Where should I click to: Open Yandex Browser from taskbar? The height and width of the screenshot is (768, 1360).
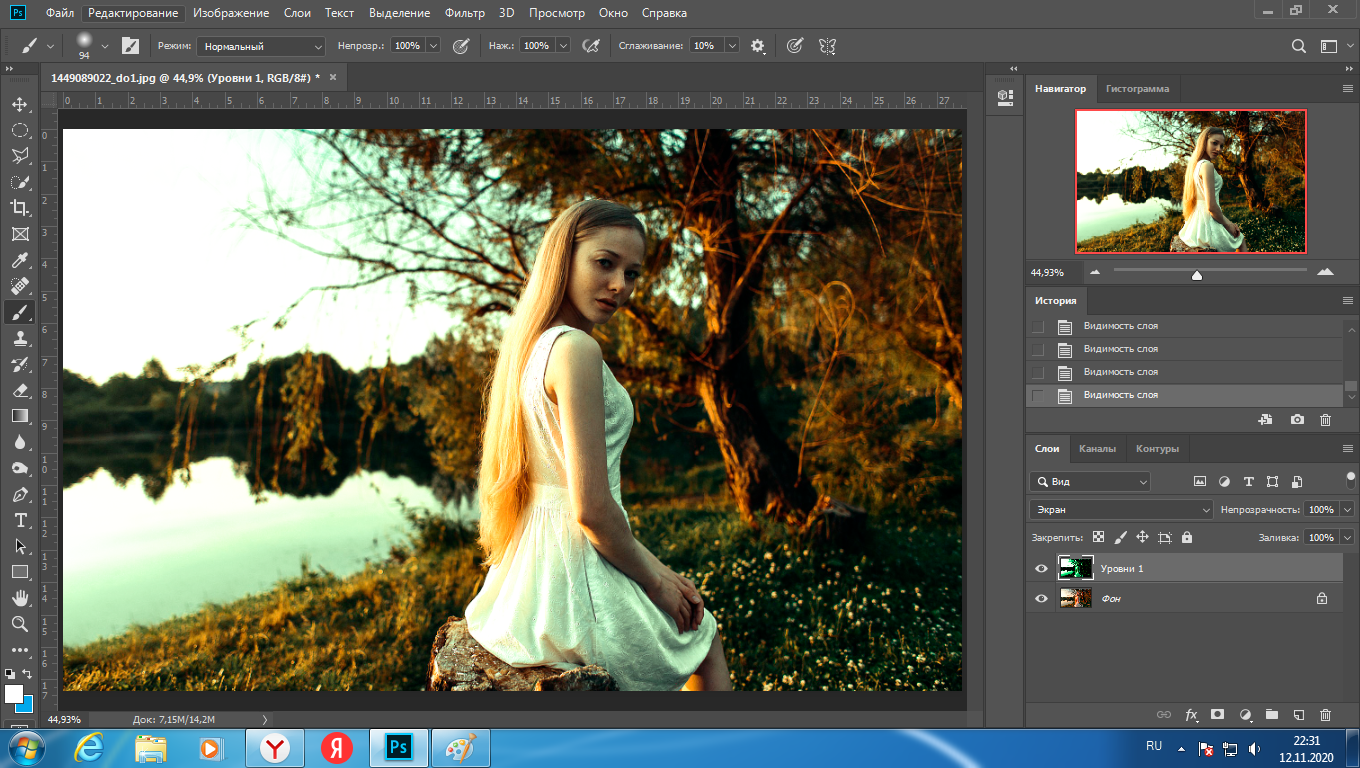(274, 747)
